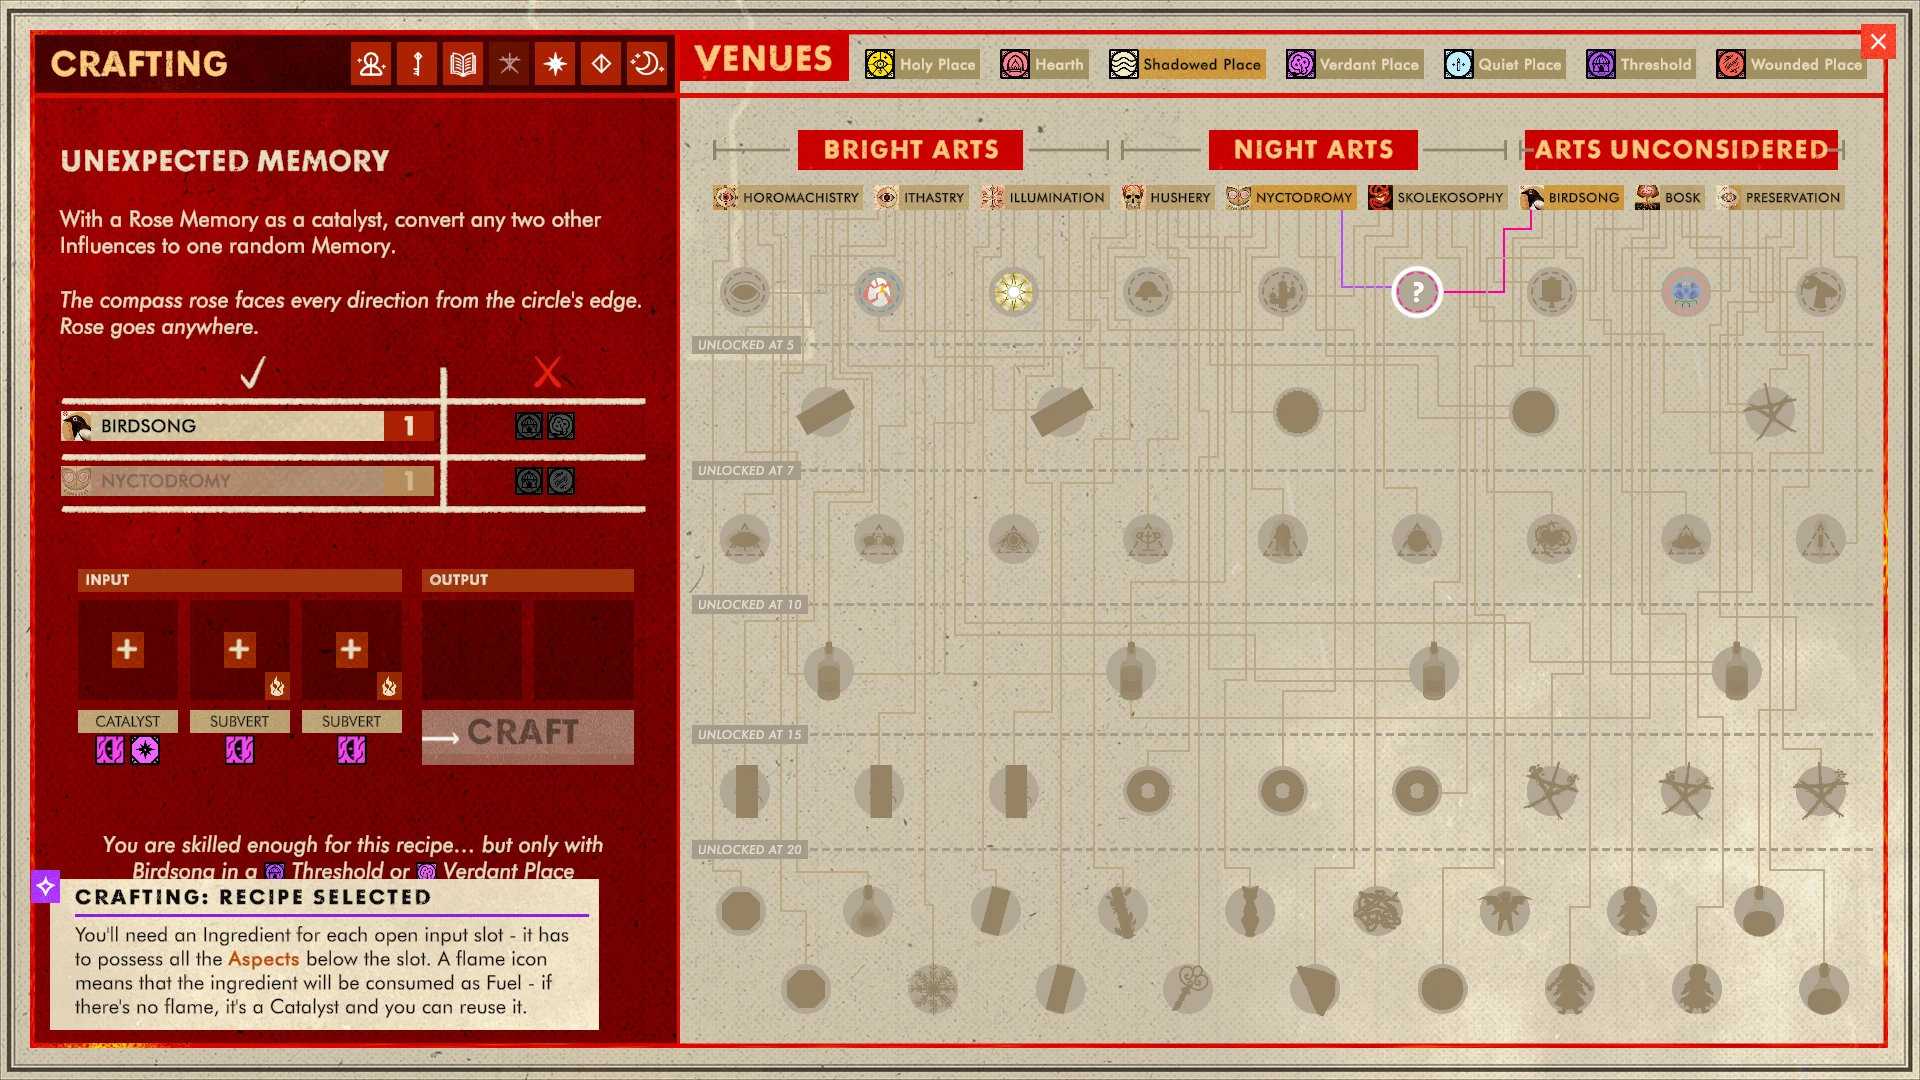Click the magenta aspect under the second Subvert slot
The height and width of the screenshot is (1080, 1920).
coord(351,750)
